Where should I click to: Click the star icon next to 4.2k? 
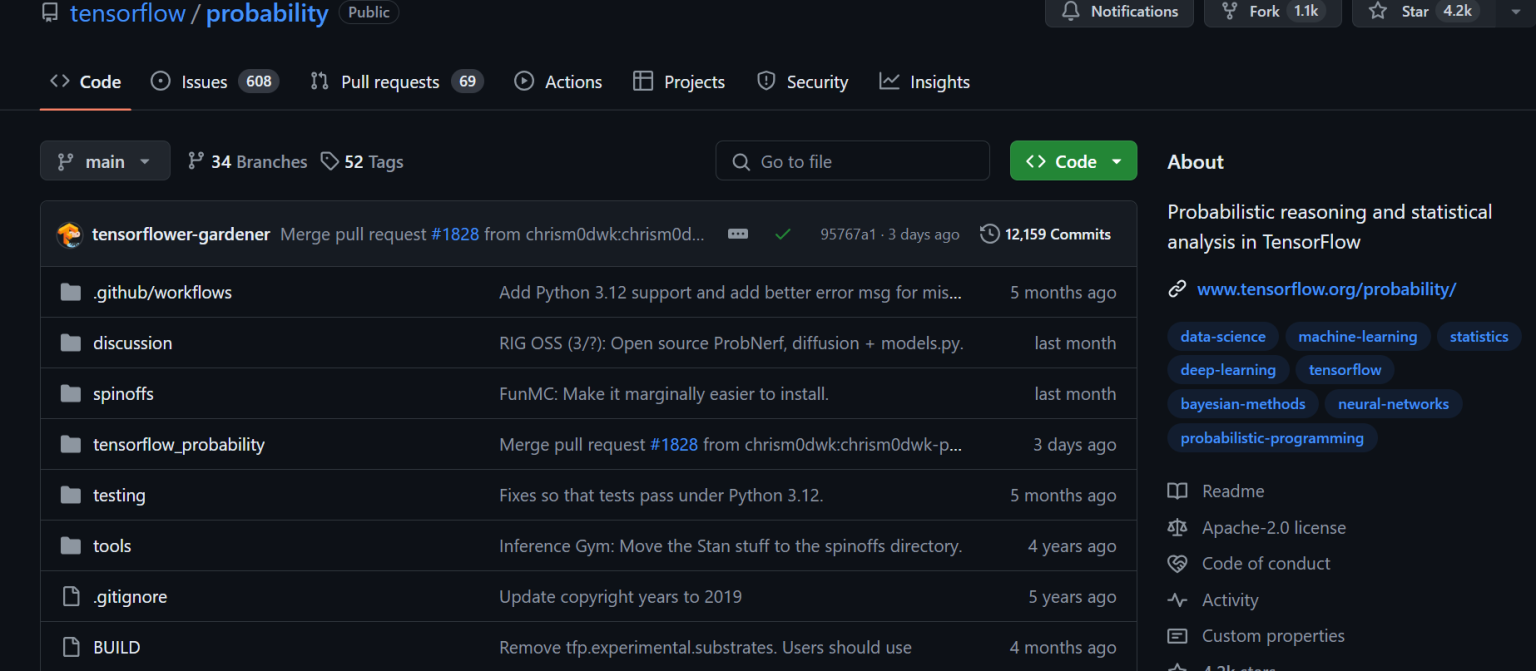point(1377,11)
